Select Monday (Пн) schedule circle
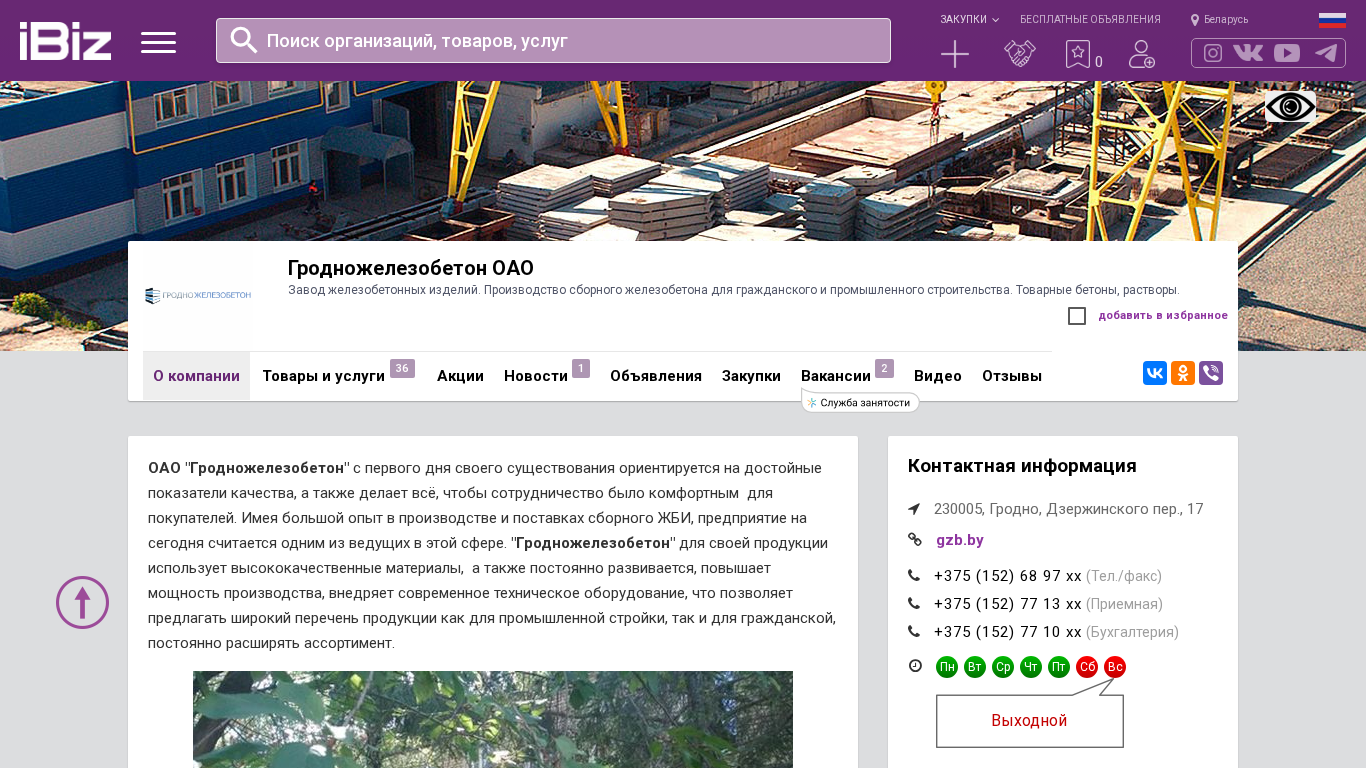 point(947,667)
